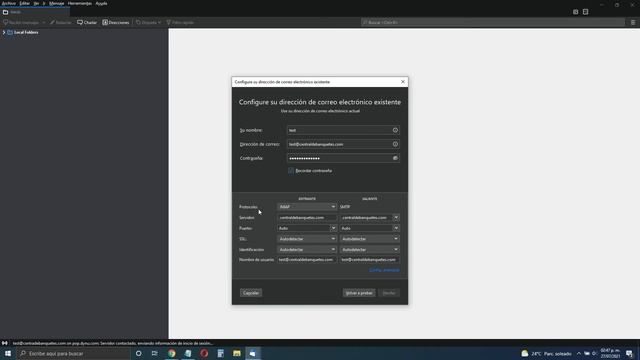Open the Editar menu
This screenshot has height=360, width=640.
click(24, 3)
